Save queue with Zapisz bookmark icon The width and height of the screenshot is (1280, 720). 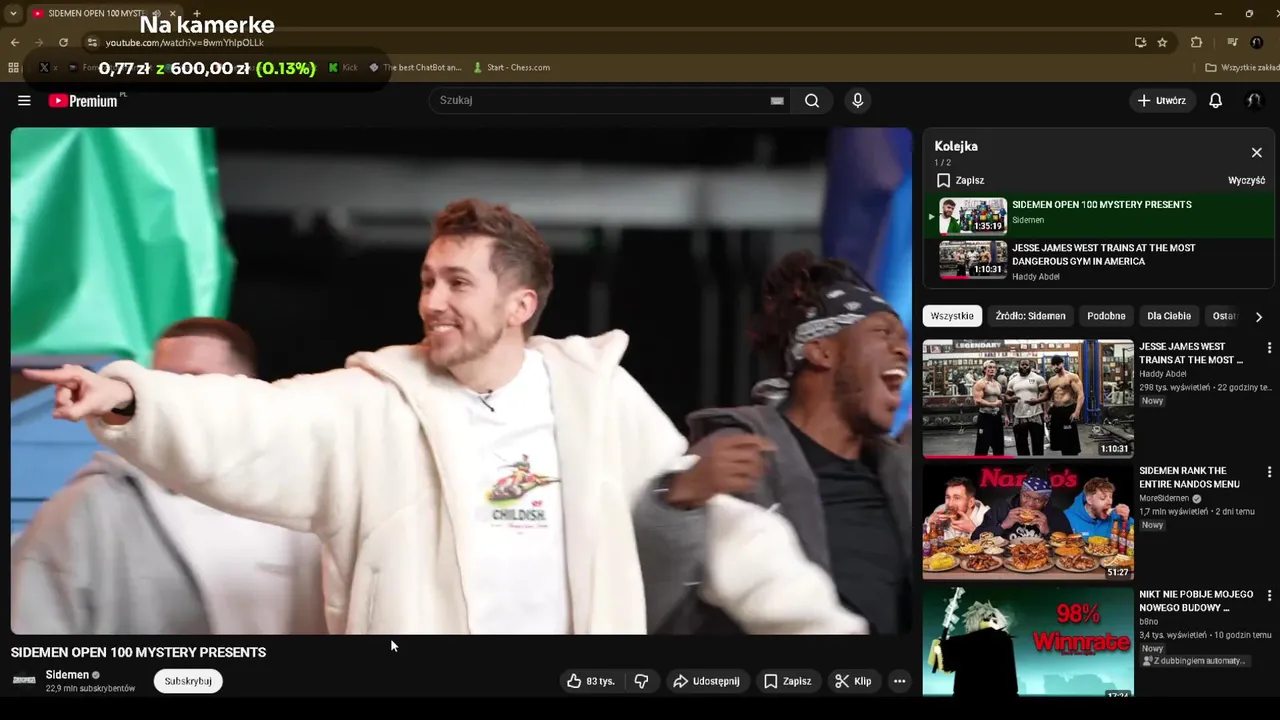(960, 180)
